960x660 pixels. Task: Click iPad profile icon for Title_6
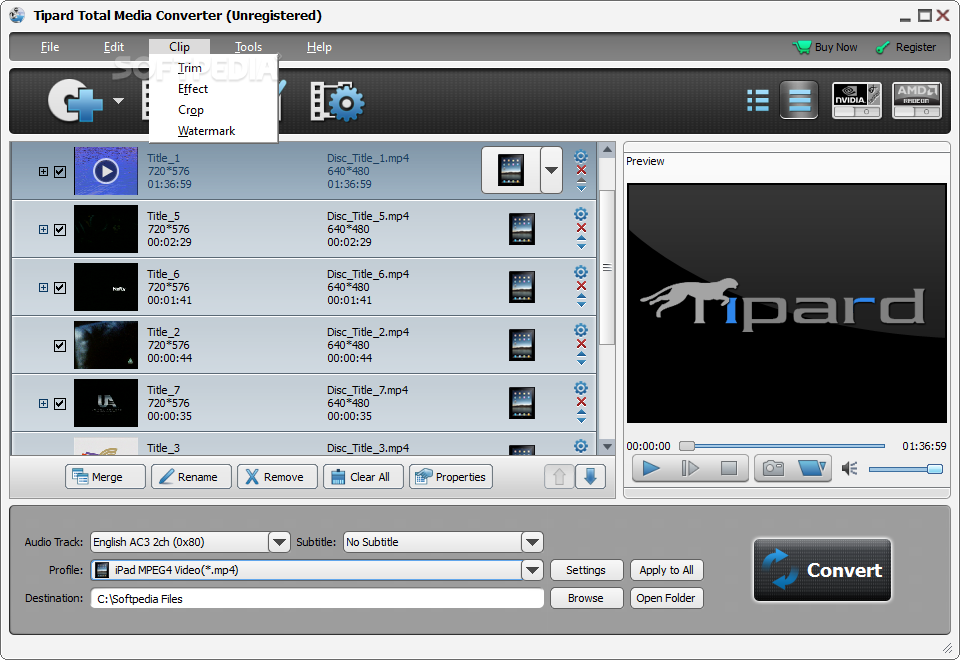(x=522, y=287)
